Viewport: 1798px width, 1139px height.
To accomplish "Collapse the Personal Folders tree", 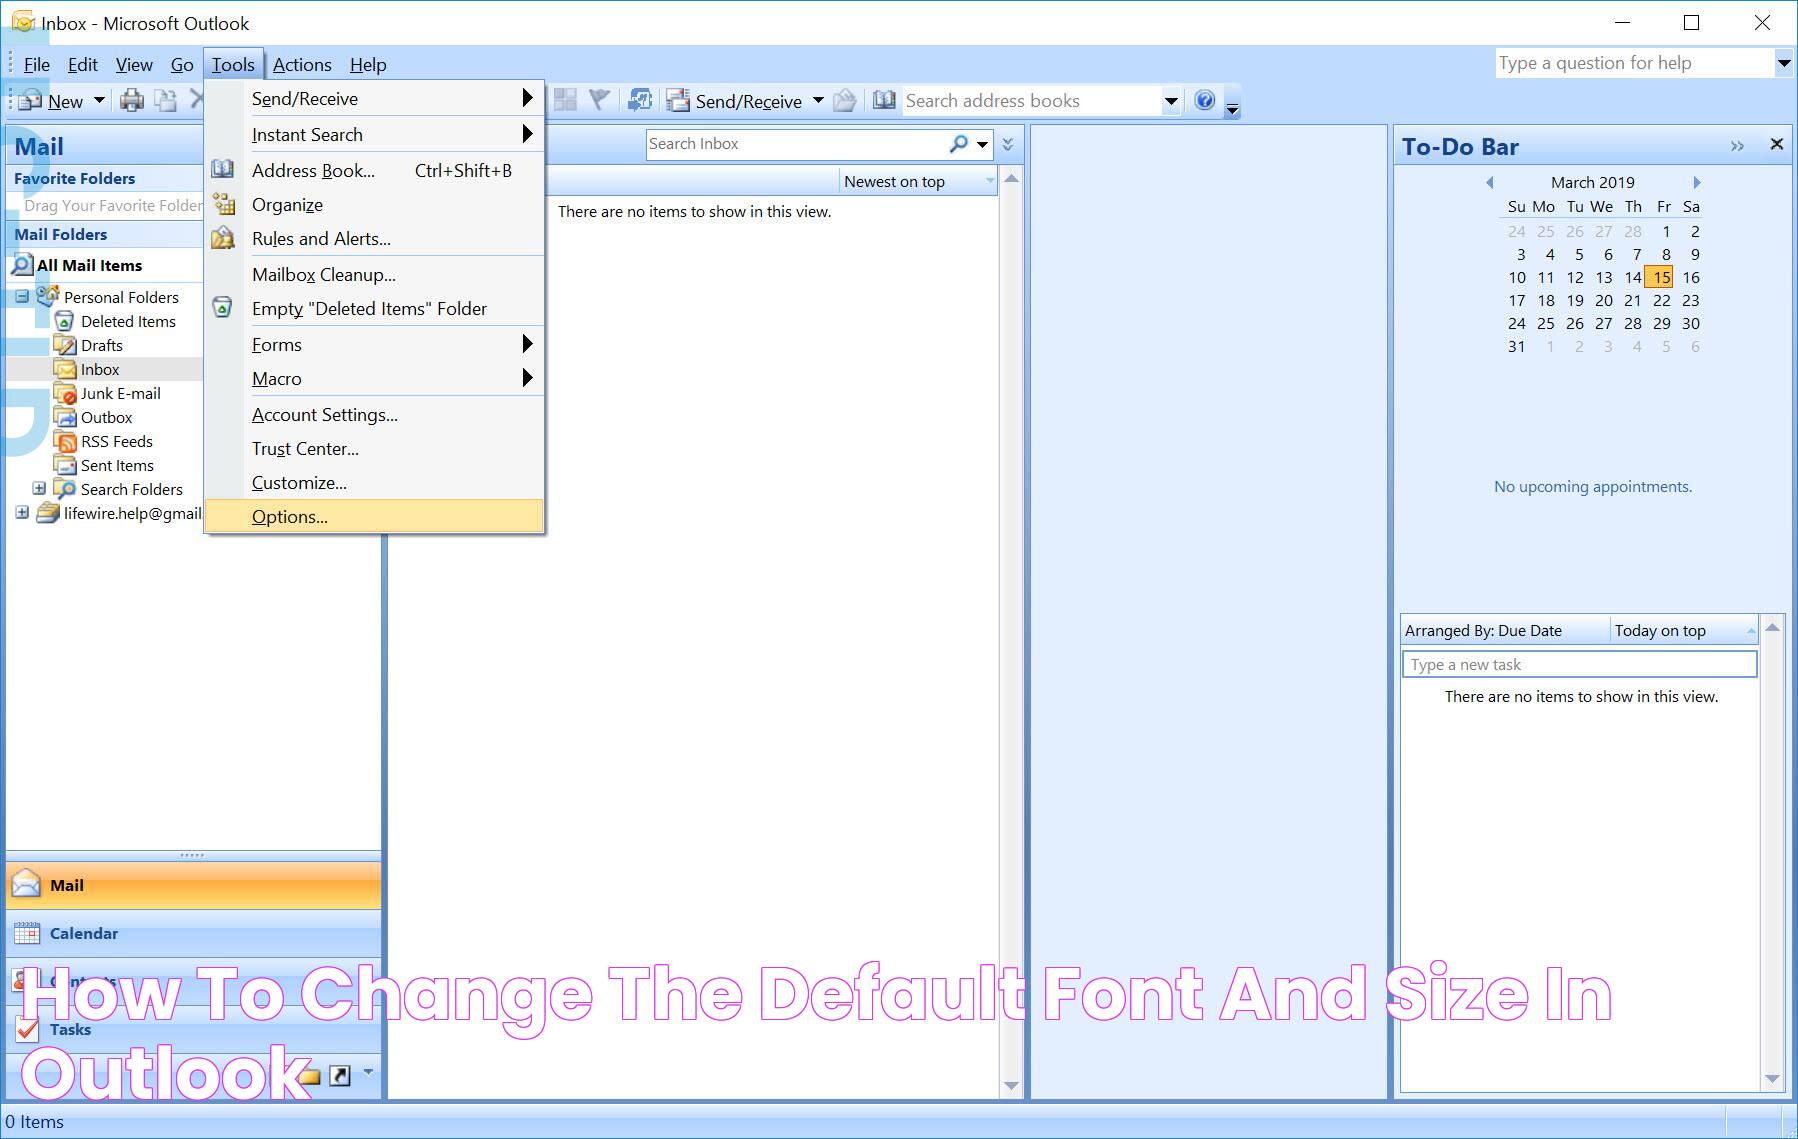I will [22, 297].
